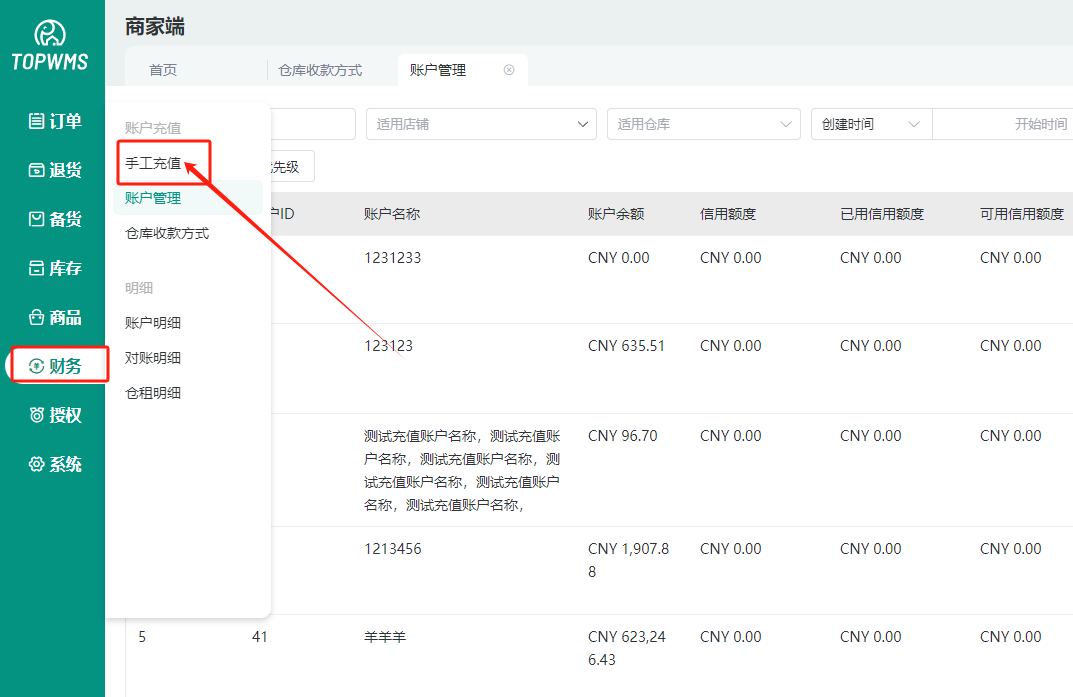Viewport: 1073px width, 697px height.
Task: Click the 开始时间 date field
Action: [1003, 124]
